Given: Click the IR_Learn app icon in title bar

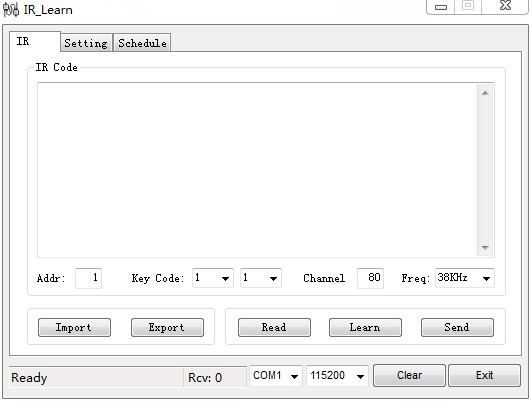Looking at the screenshot, I should pyautogui.click(x=11, y=10).
